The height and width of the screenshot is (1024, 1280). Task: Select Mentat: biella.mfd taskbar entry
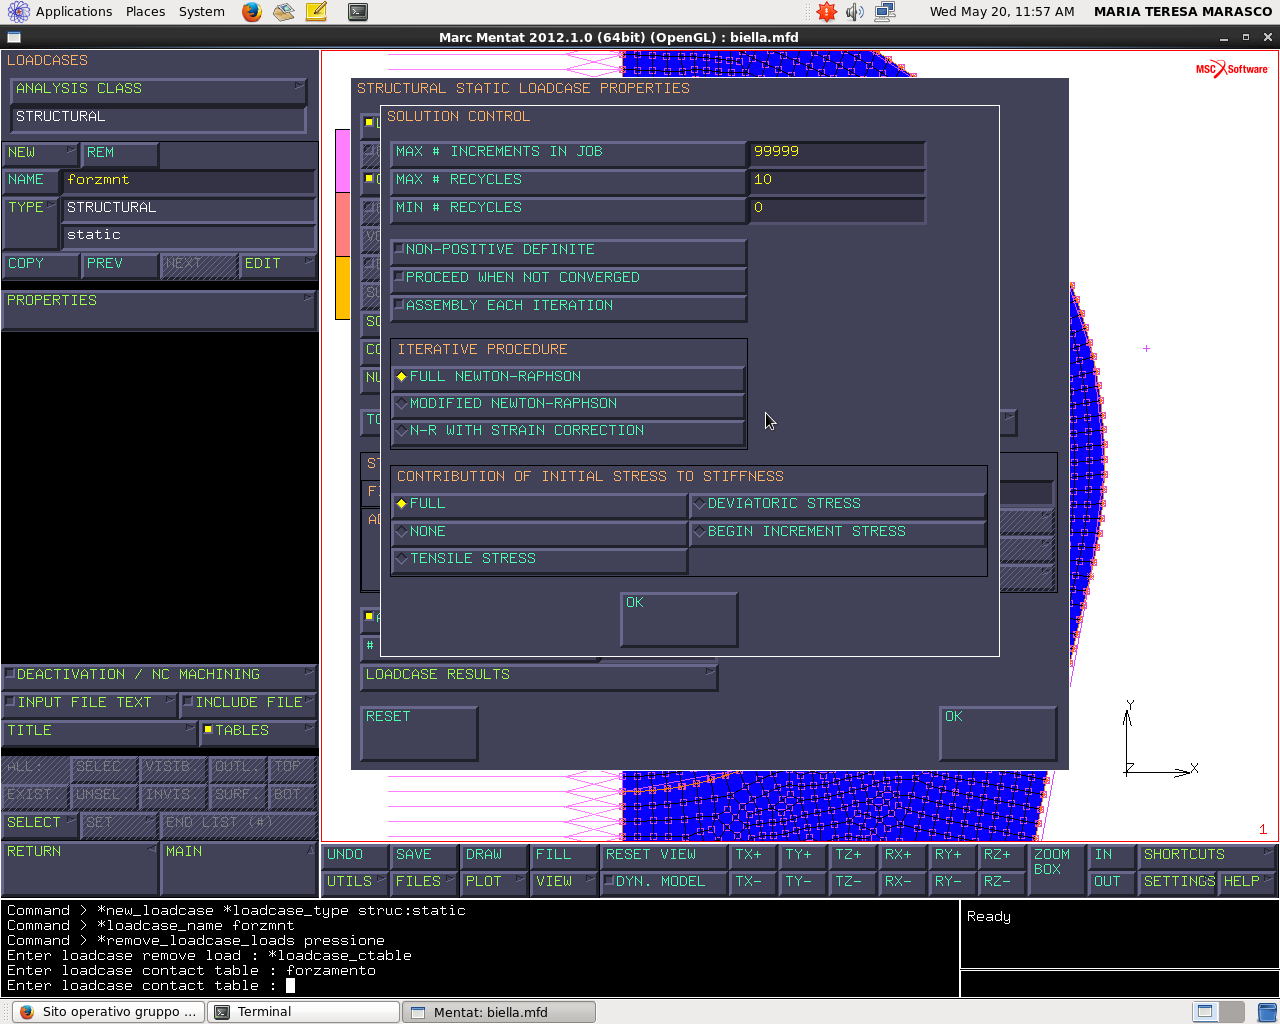click(499, 1012)
